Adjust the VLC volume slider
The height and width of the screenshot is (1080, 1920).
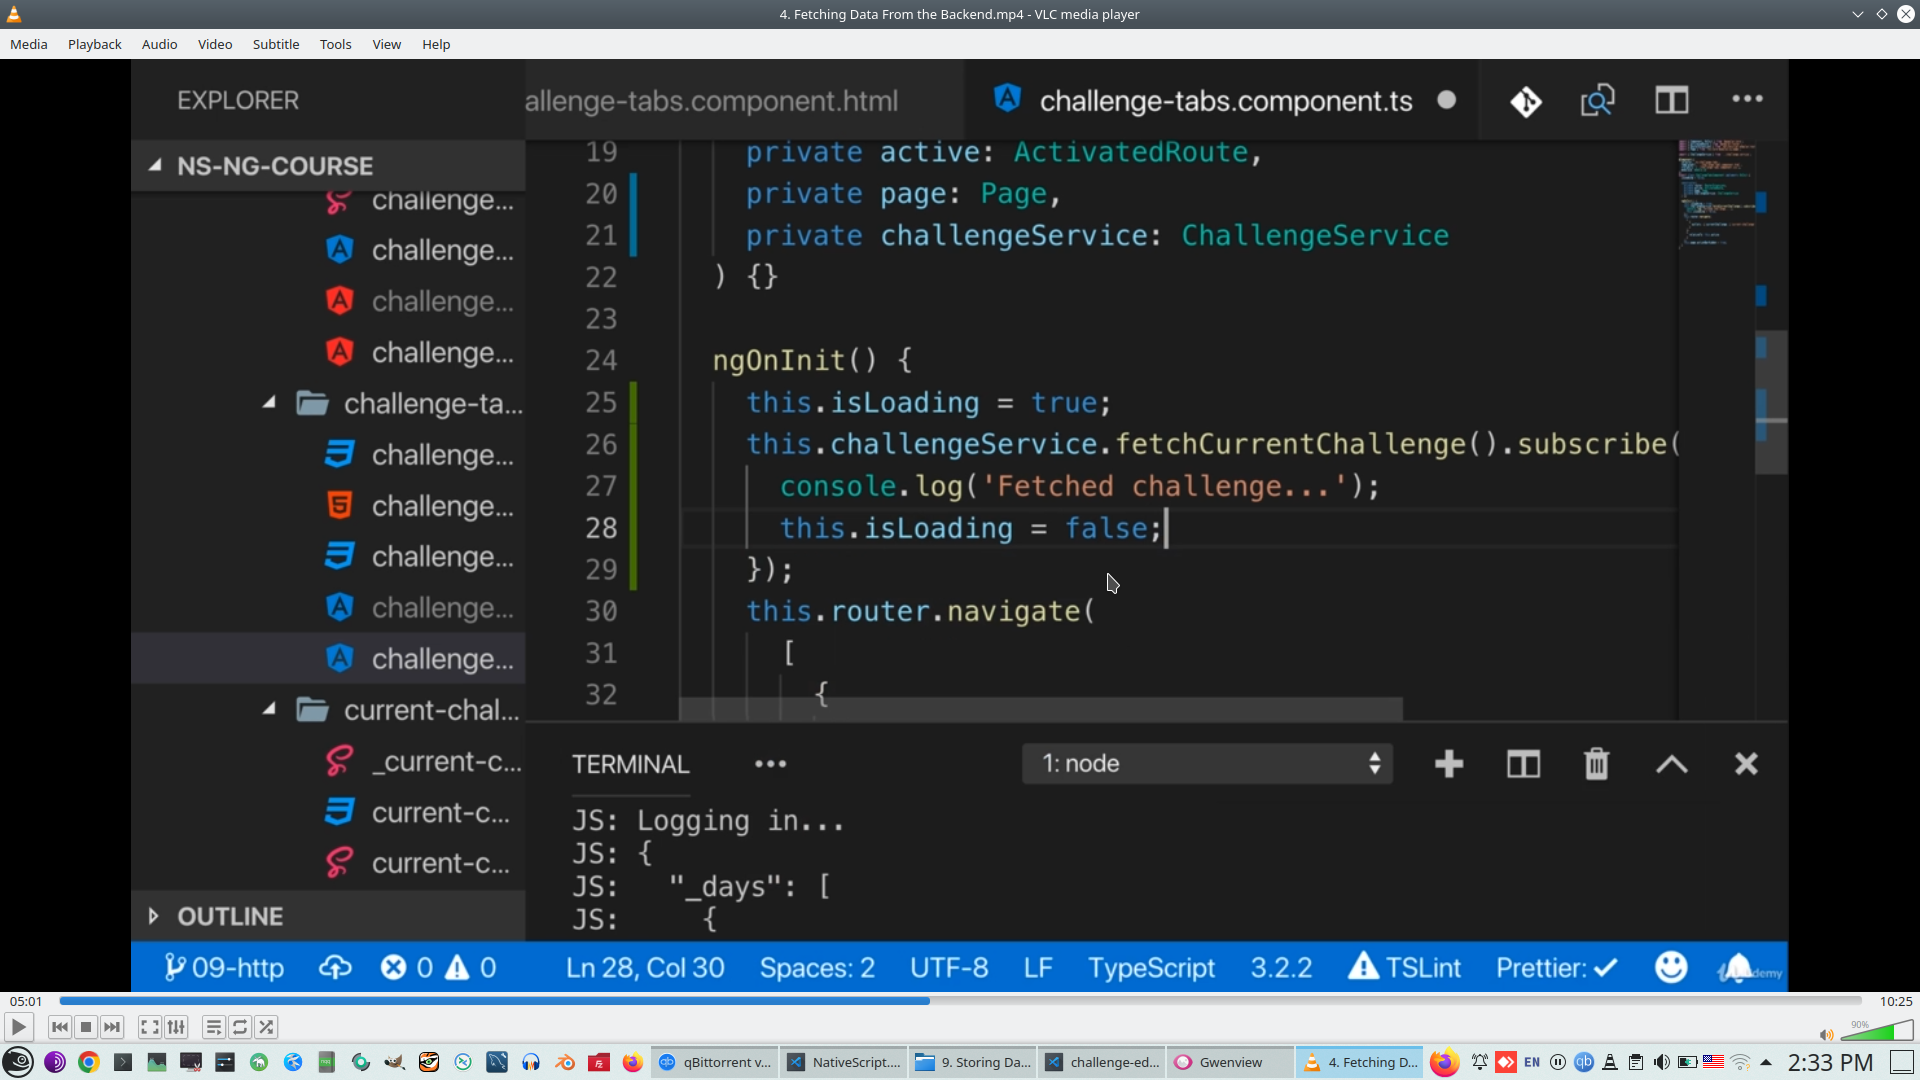1878,1031
